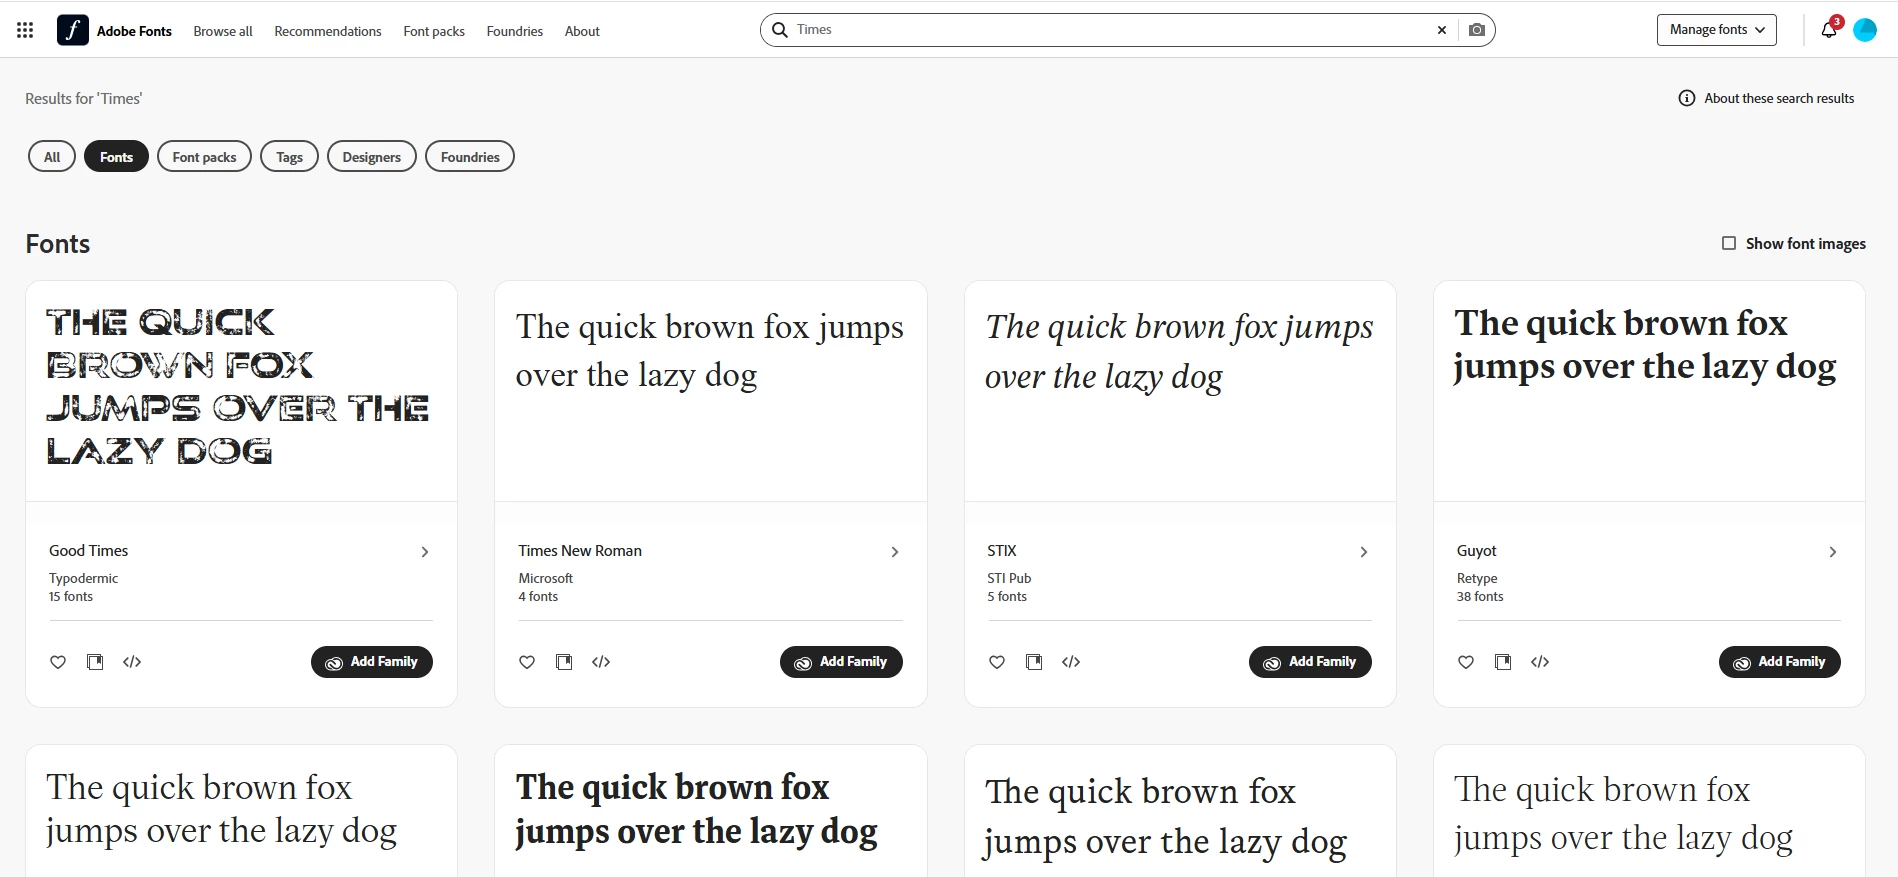Open the About page
The height and width of the screenshot is (877, 1898).
(582, 31)
